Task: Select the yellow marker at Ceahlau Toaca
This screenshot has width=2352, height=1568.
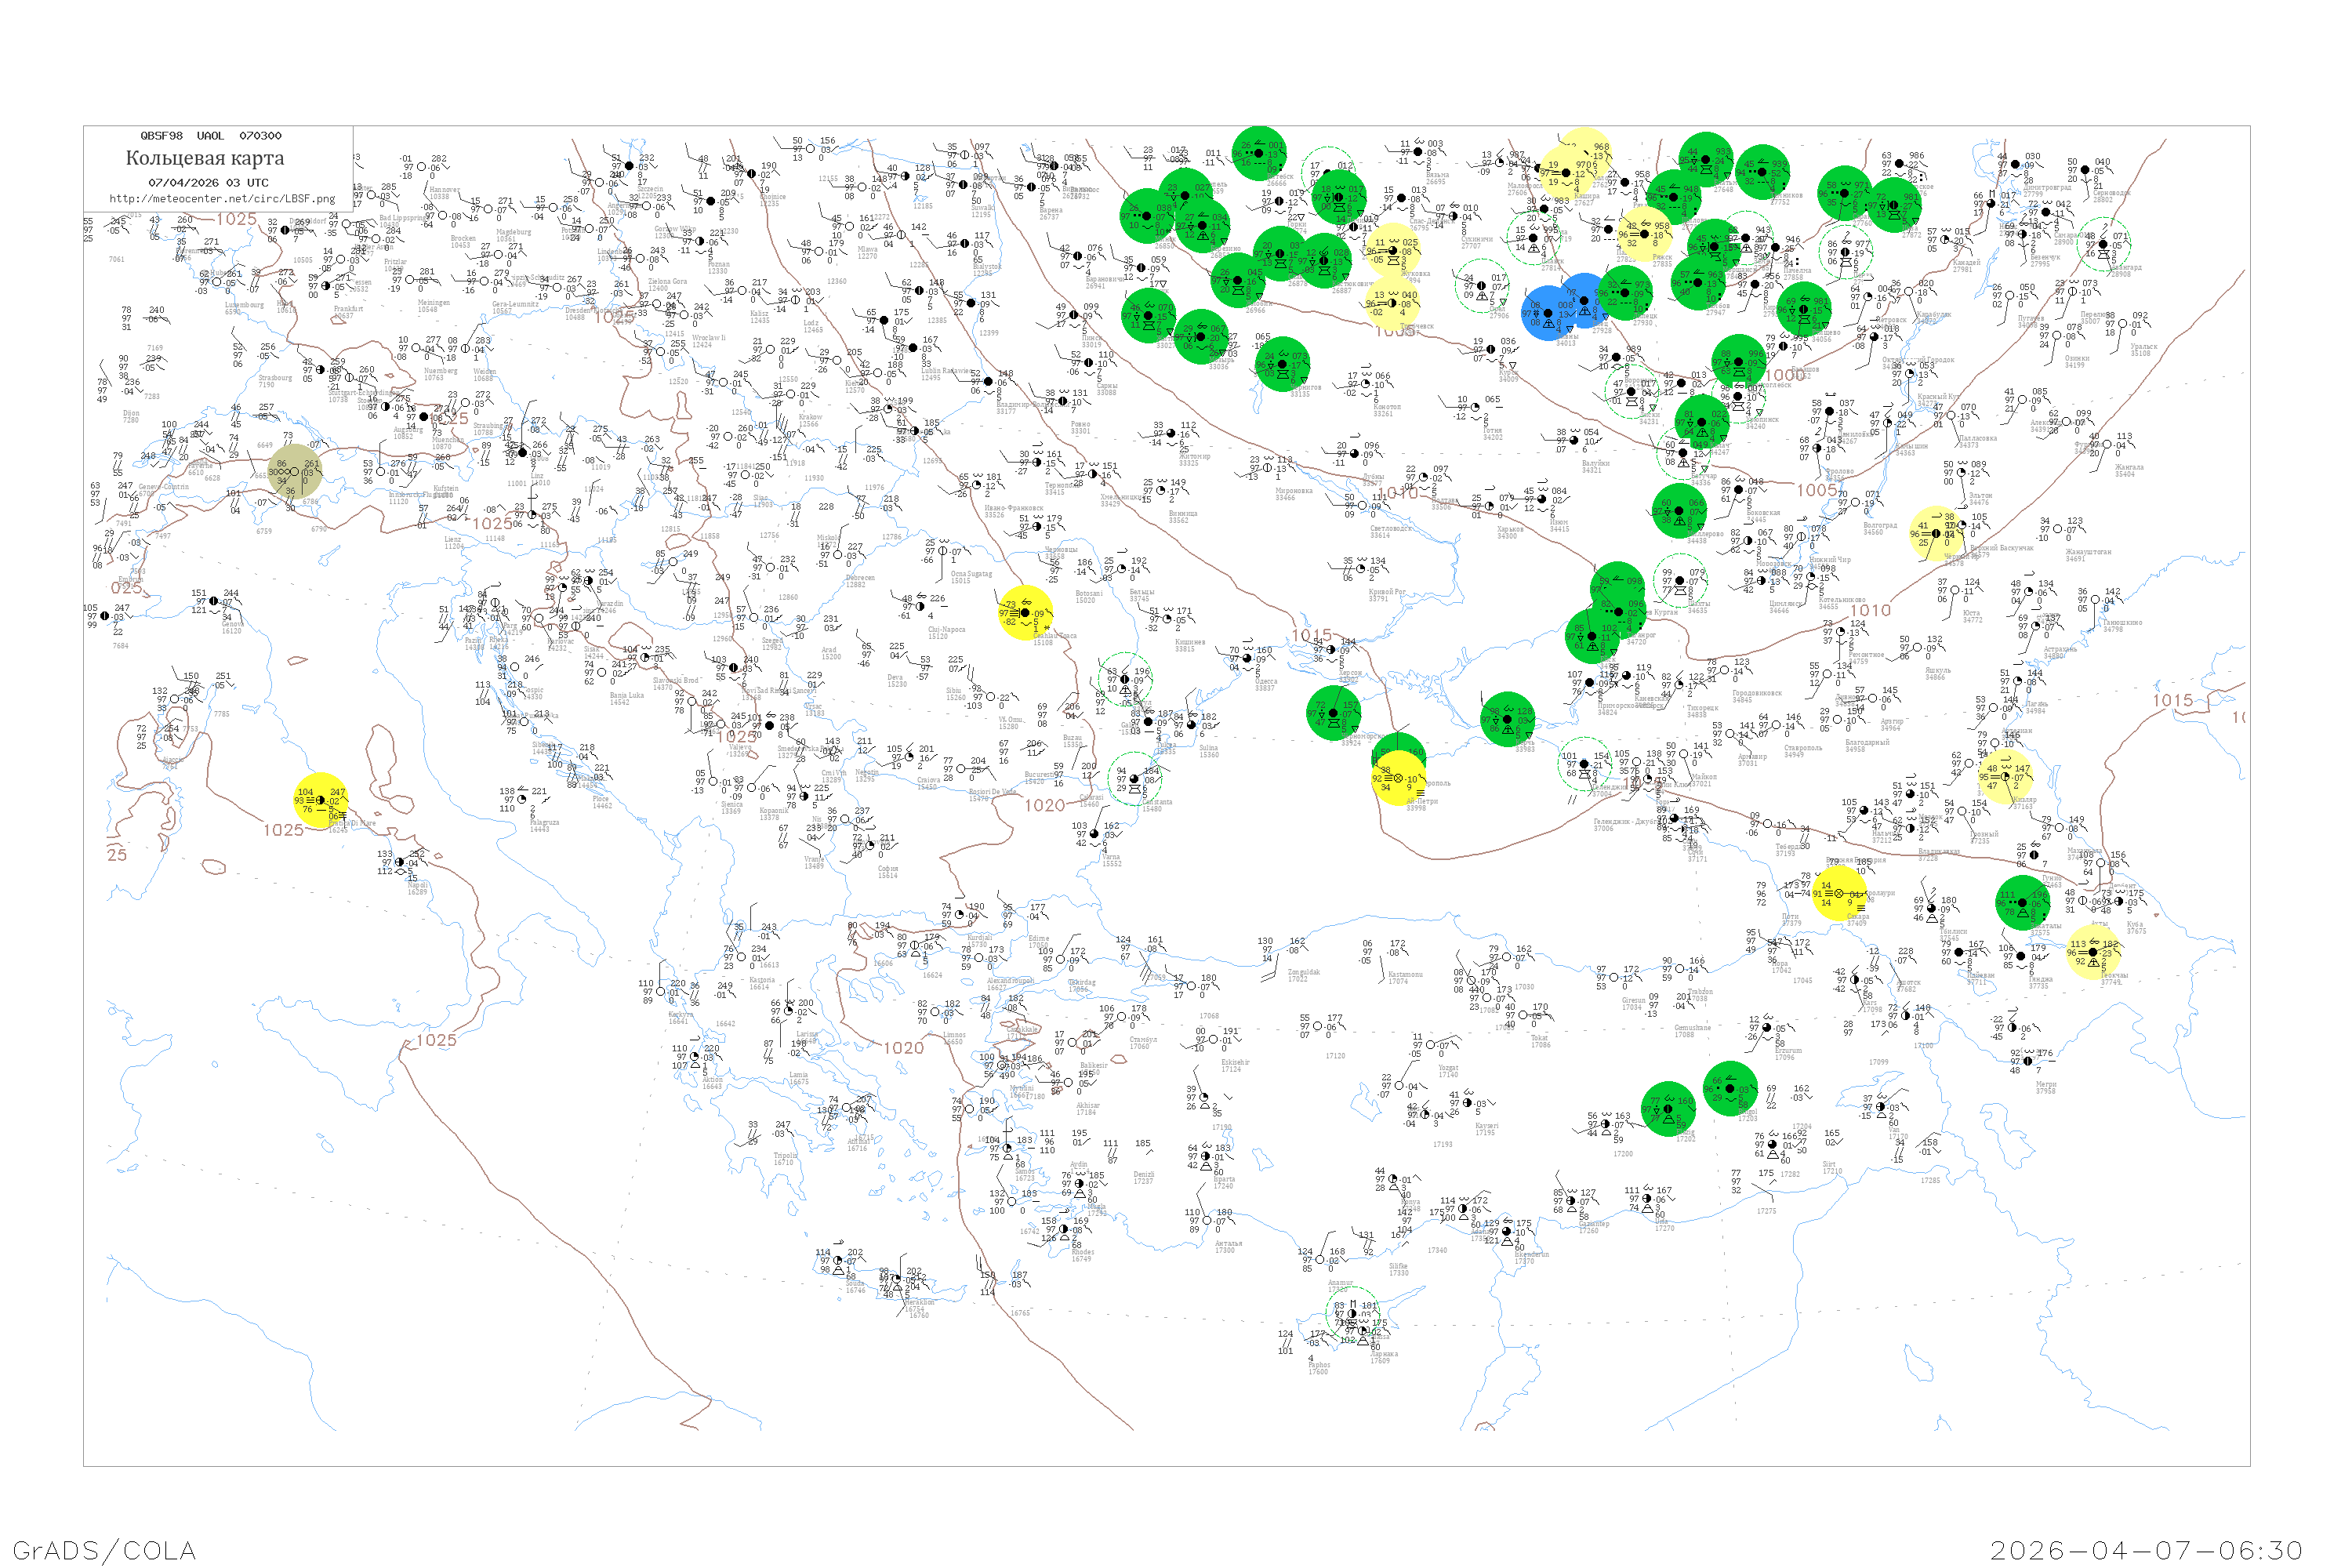Action: [1025, 613]
